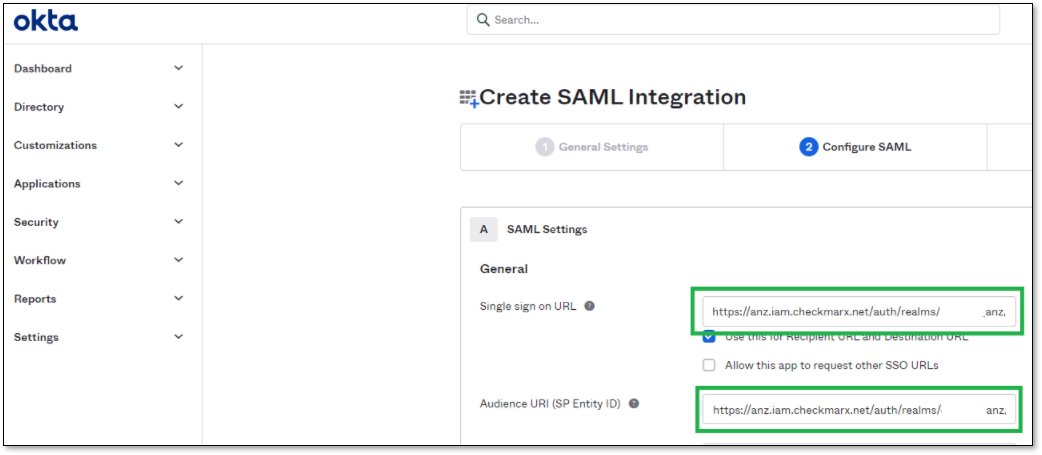The height and width of the screenshot is (455, 1042).
Task: Open help tooltip for Audience URI
Action: pos(634,403)
